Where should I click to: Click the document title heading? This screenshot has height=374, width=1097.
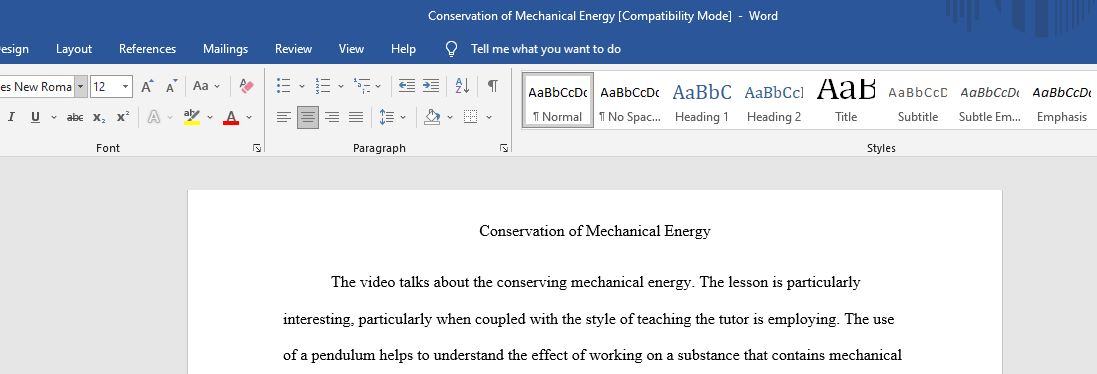[595, 231]
